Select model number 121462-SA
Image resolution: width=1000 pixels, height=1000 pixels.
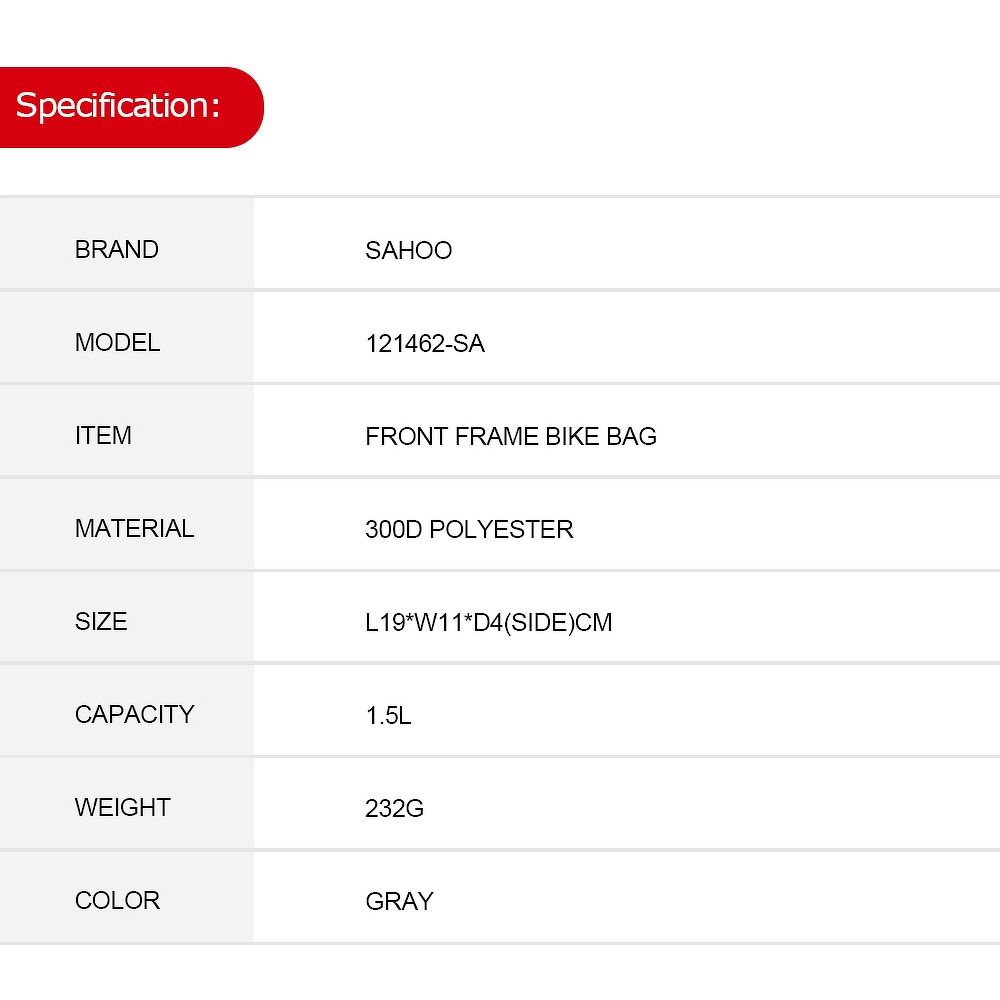[x=424, y=343]
